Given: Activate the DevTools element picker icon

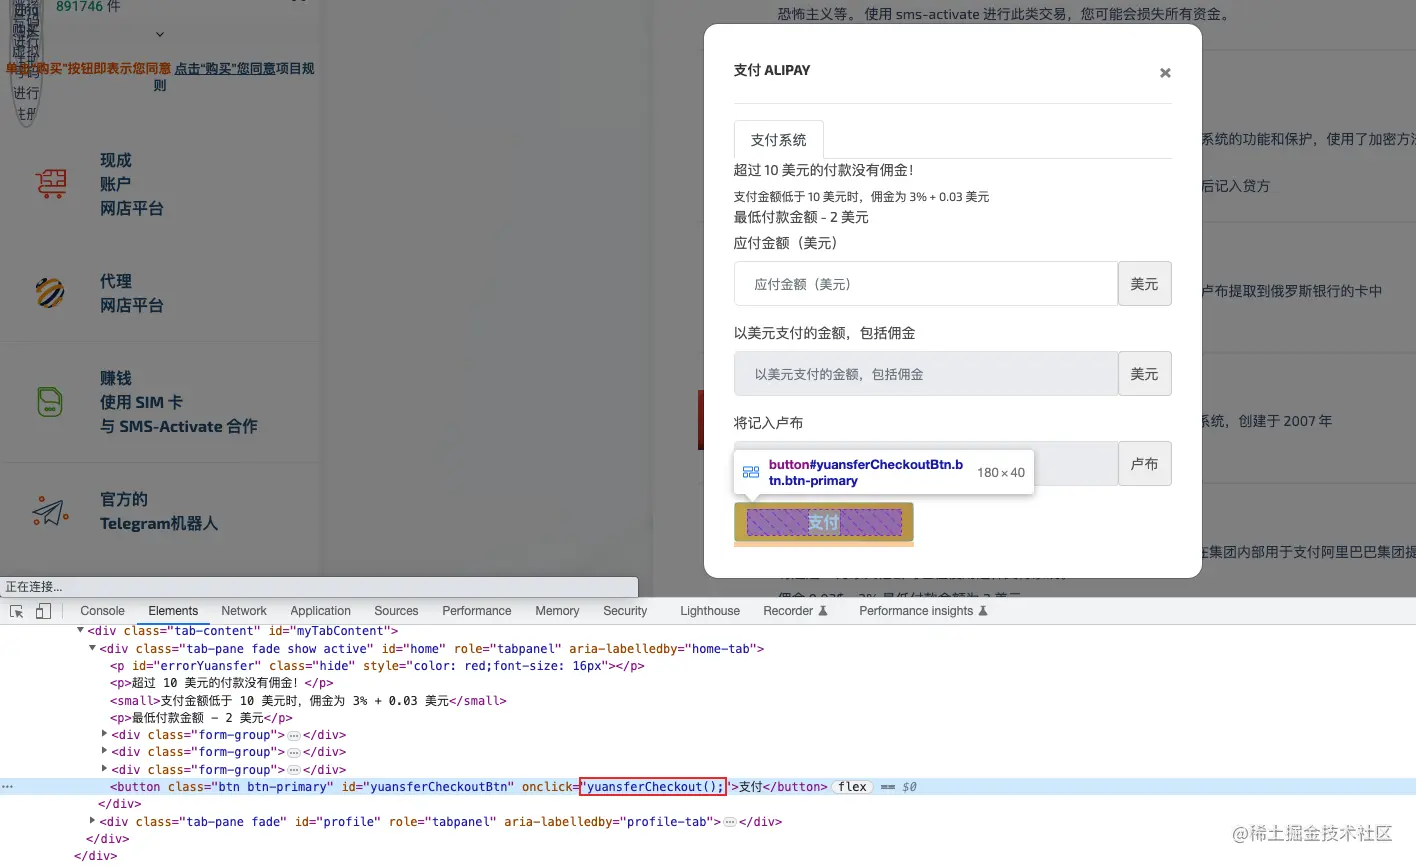Looking at the screenshot, I should [17, 611].
